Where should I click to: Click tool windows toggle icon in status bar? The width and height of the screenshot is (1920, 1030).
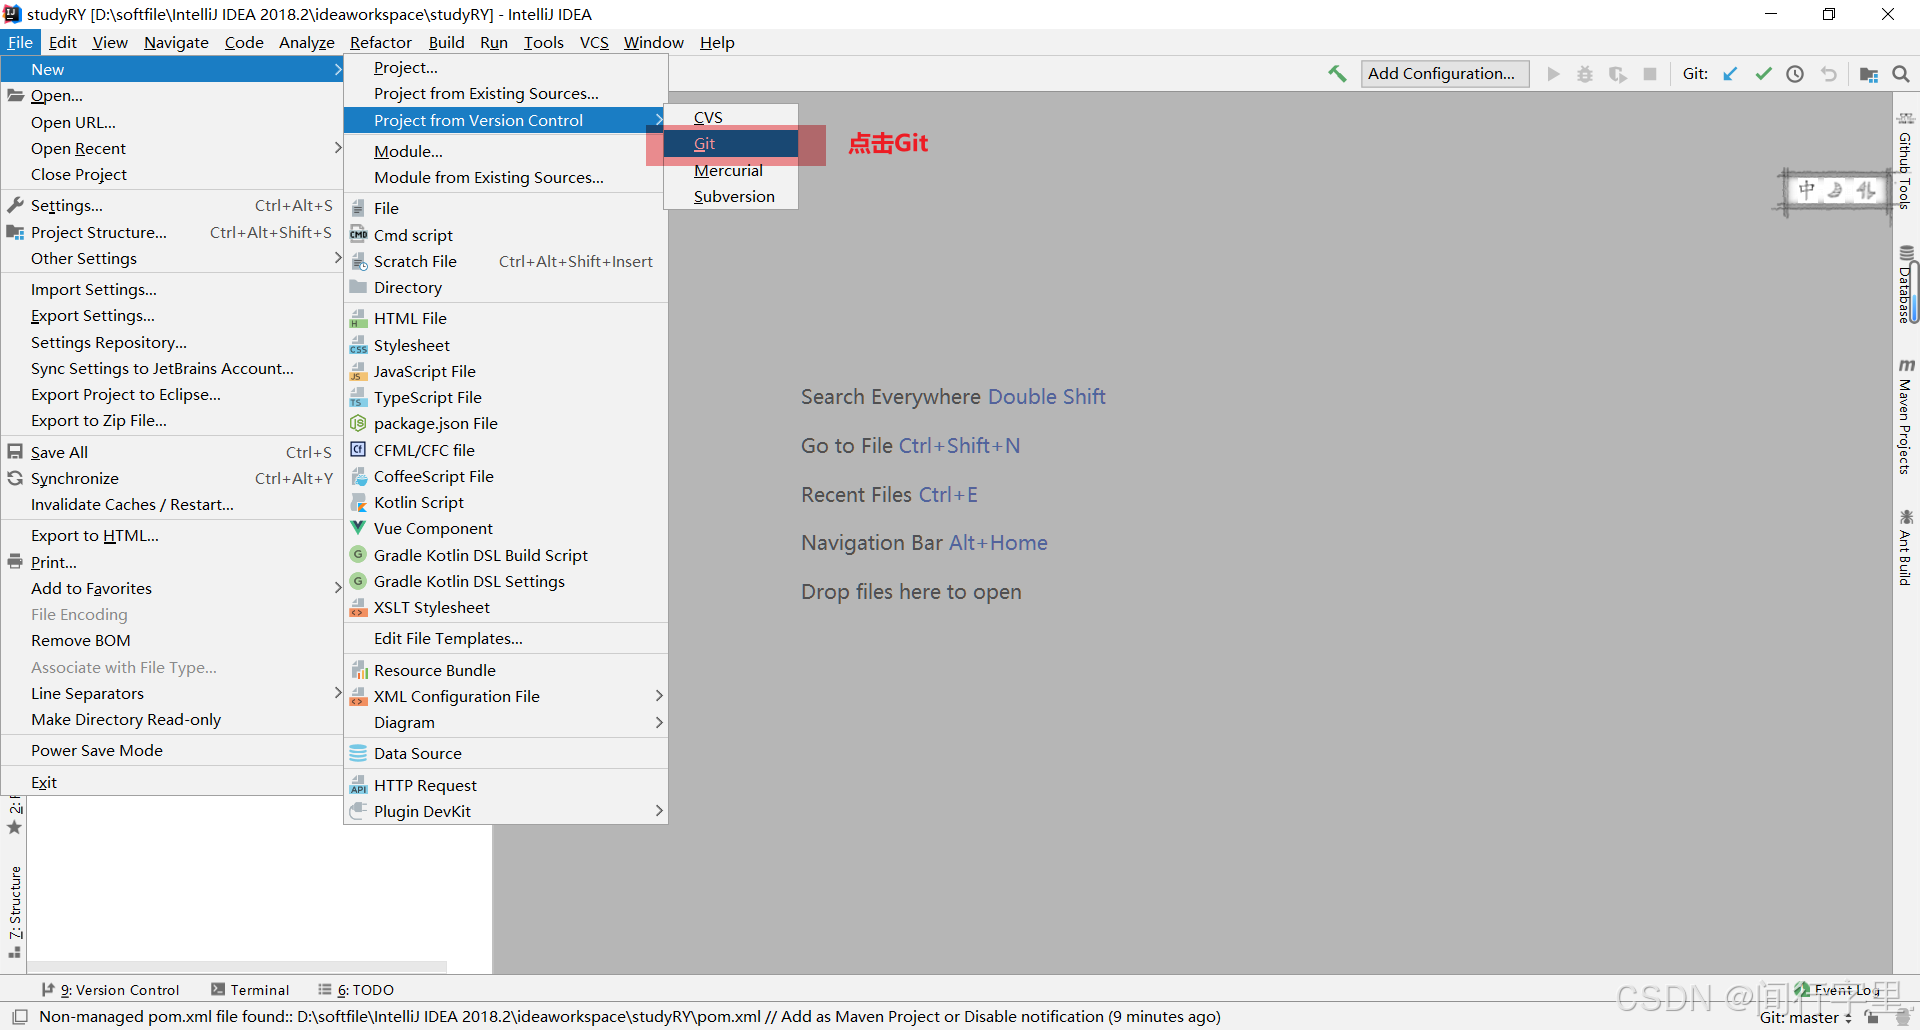tap(20, 1017)
